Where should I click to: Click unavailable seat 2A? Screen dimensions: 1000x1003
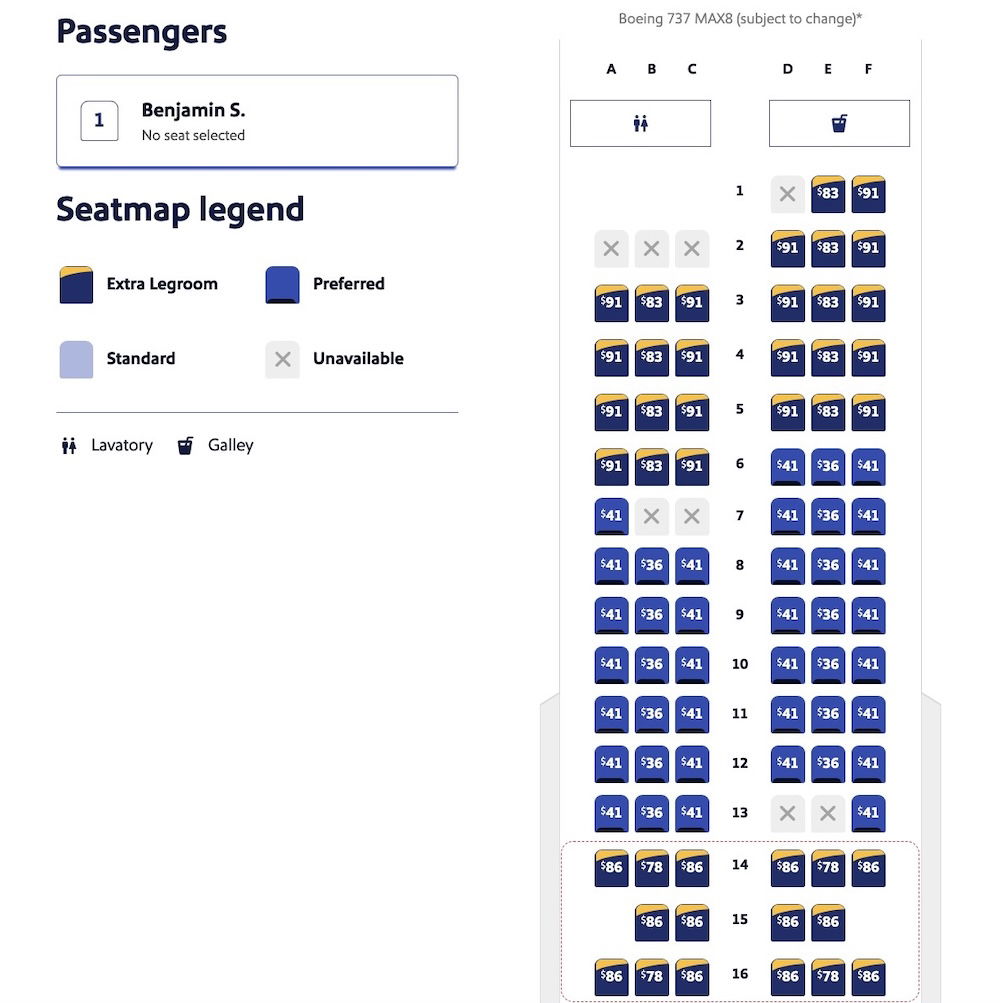(611, 249)
